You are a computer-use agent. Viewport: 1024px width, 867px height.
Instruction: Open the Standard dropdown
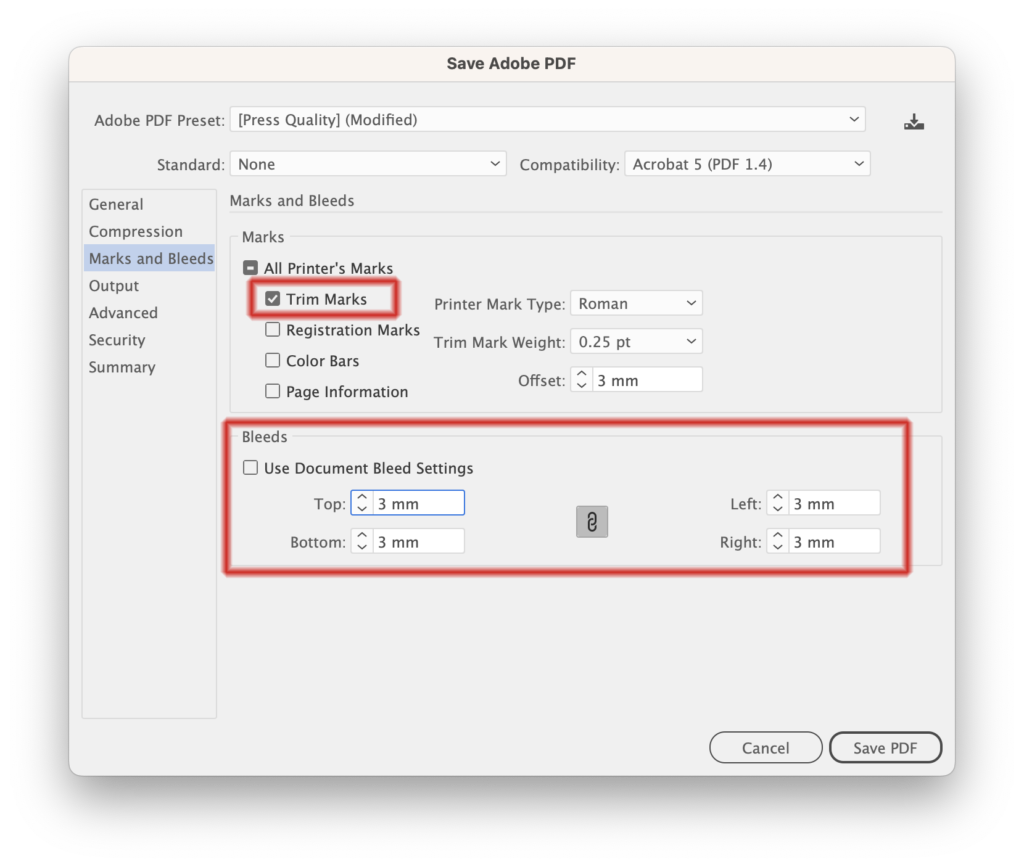click(x=368, y=164)
